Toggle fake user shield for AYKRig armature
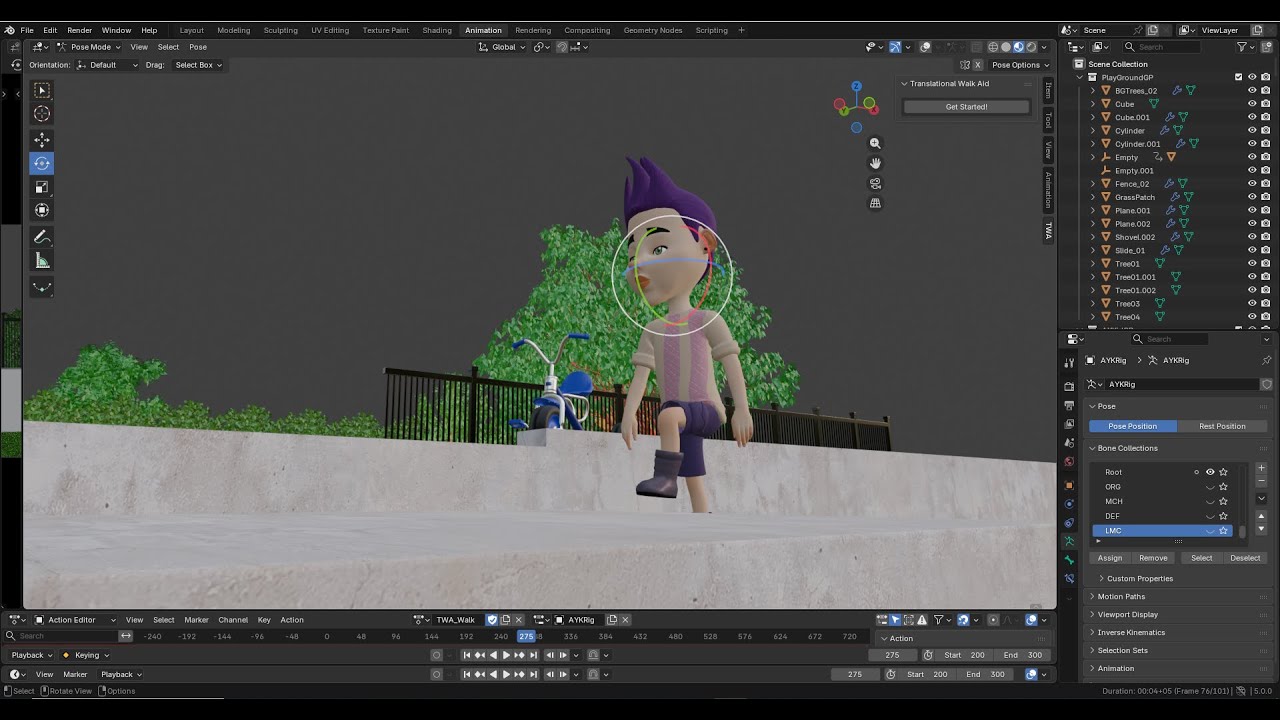 (x=1266, y=384)
